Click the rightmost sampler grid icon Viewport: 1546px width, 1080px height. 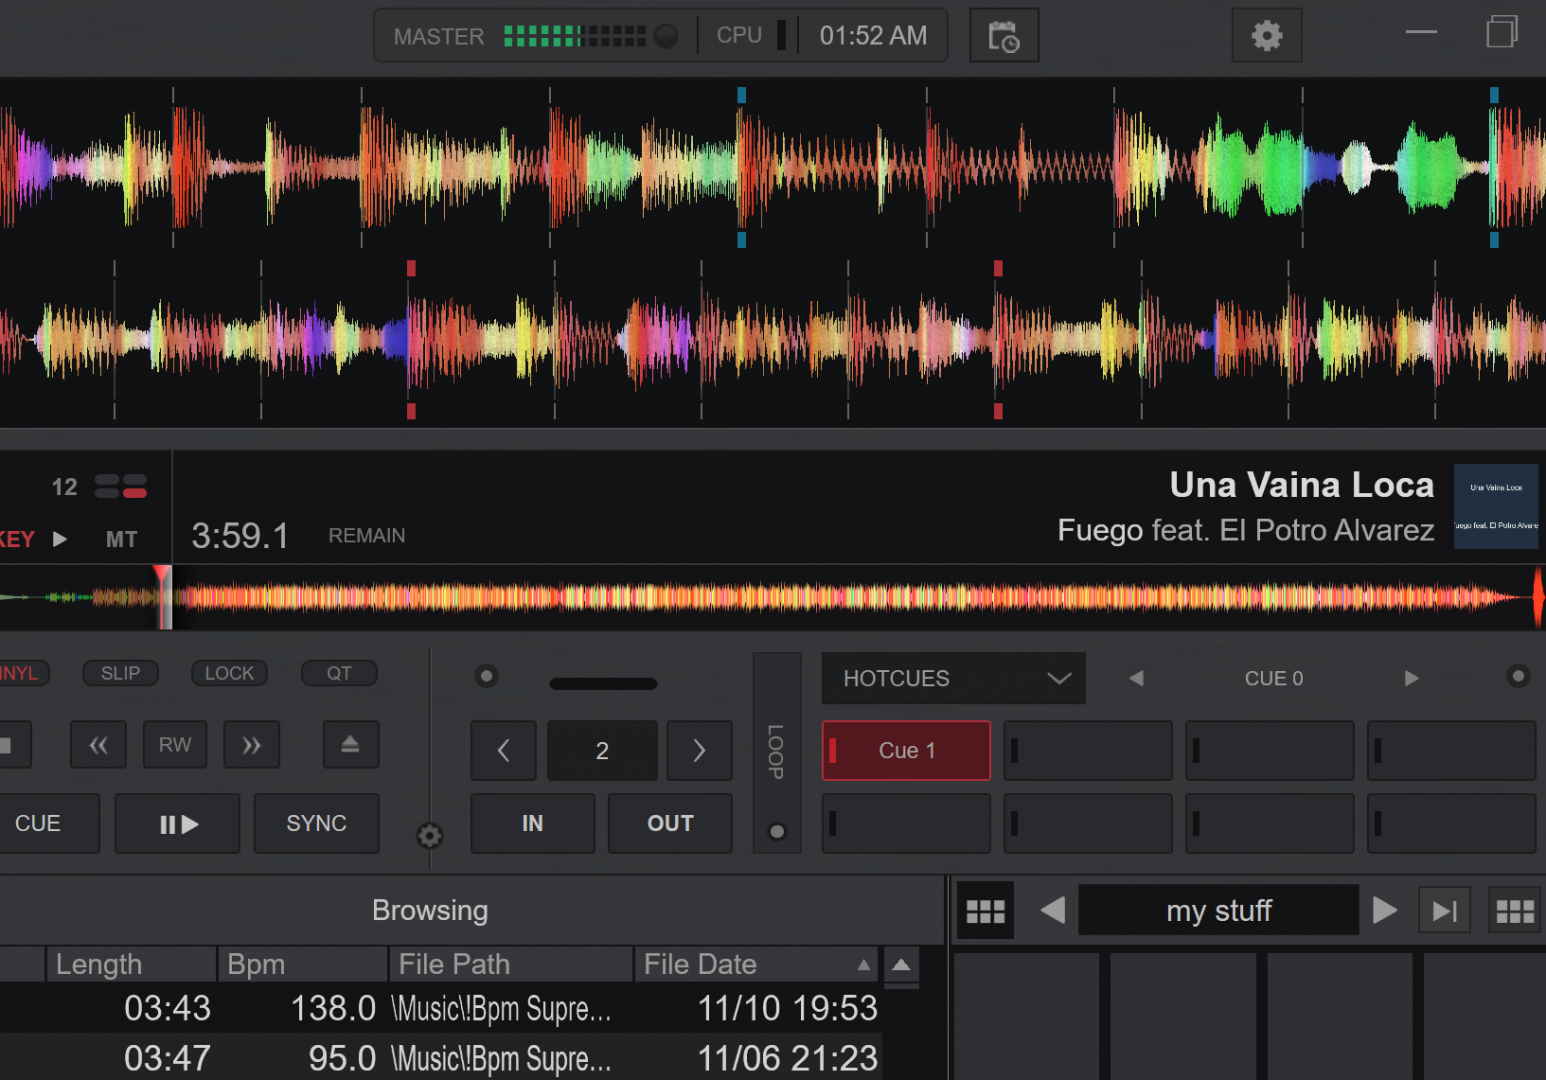(1515, 911)
